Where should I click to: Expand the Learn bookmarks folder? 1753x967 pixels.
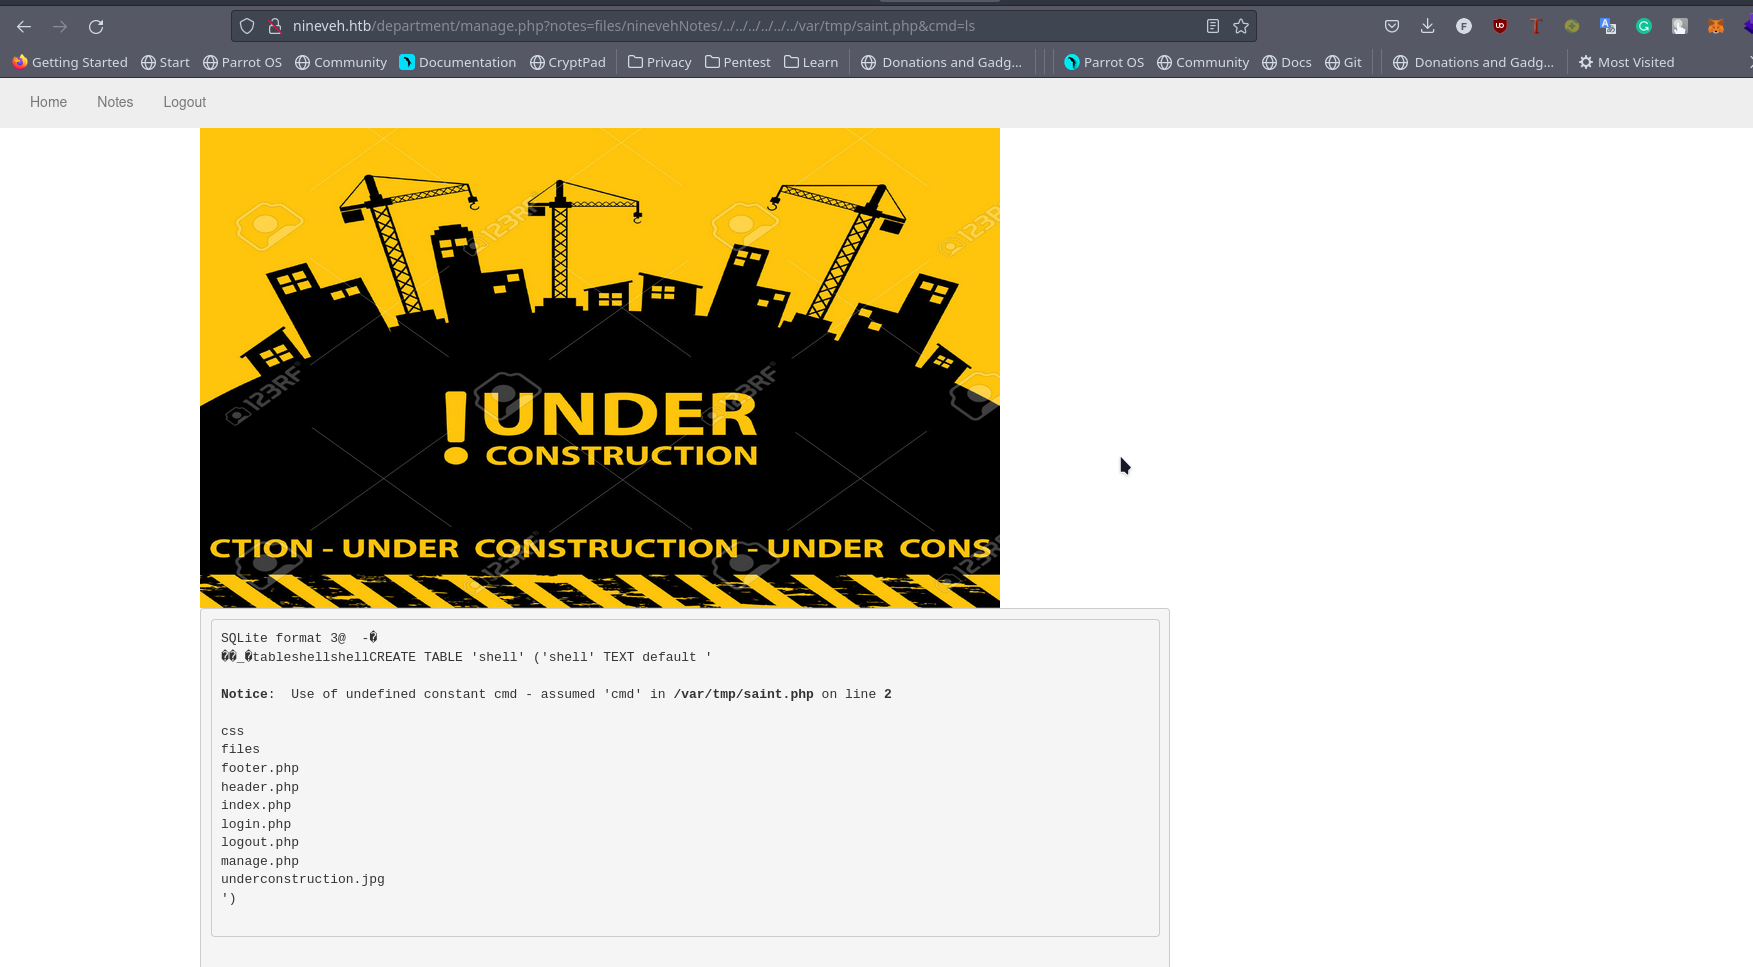[x=811, y=62]
